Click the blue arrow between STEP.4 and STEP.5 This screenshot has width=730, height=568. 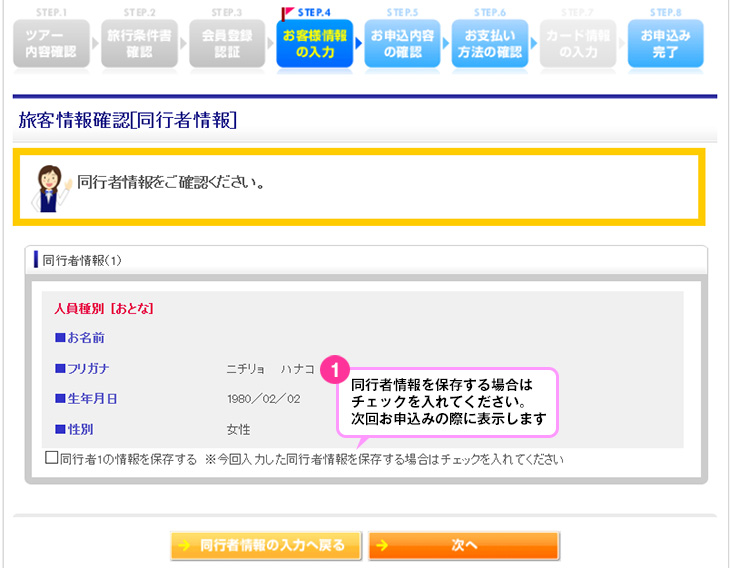coord(358,45)
